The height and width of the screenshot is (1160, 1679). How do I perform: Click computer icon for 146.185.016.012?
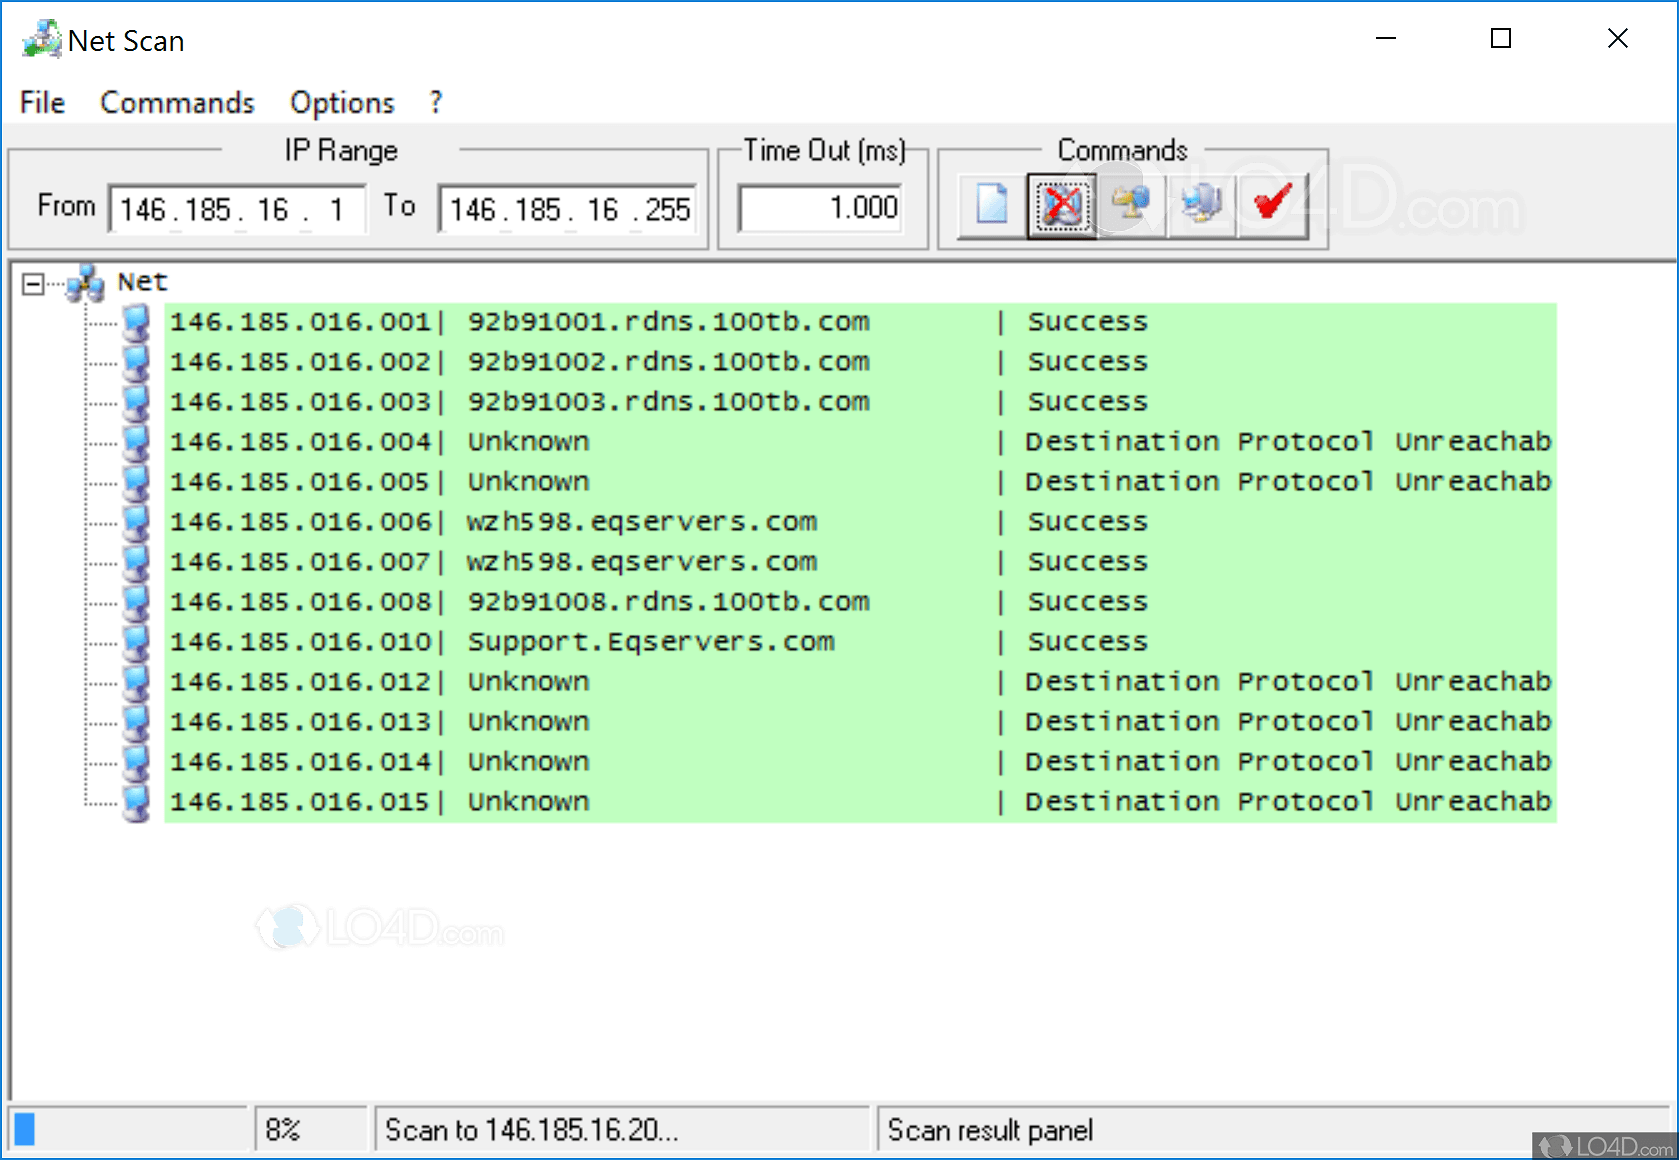click(x=136, y=682)
